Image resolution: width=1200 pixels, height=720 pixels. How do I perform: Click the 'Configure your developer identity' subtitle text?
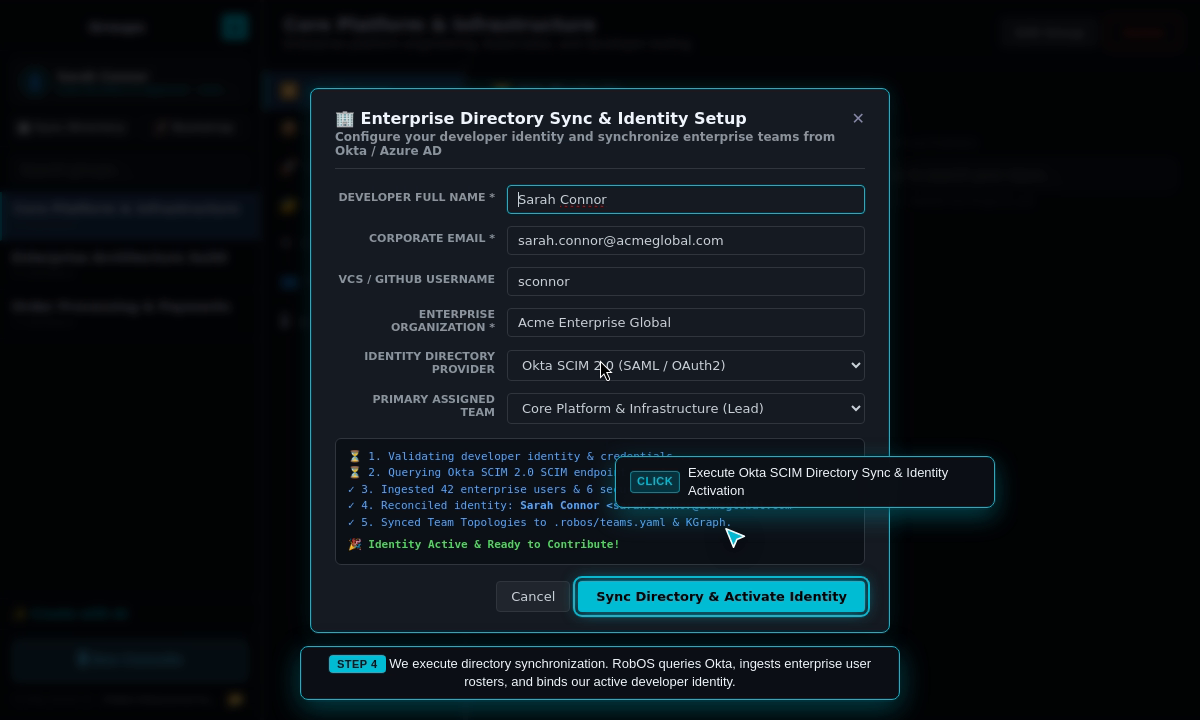pos(585,144)
